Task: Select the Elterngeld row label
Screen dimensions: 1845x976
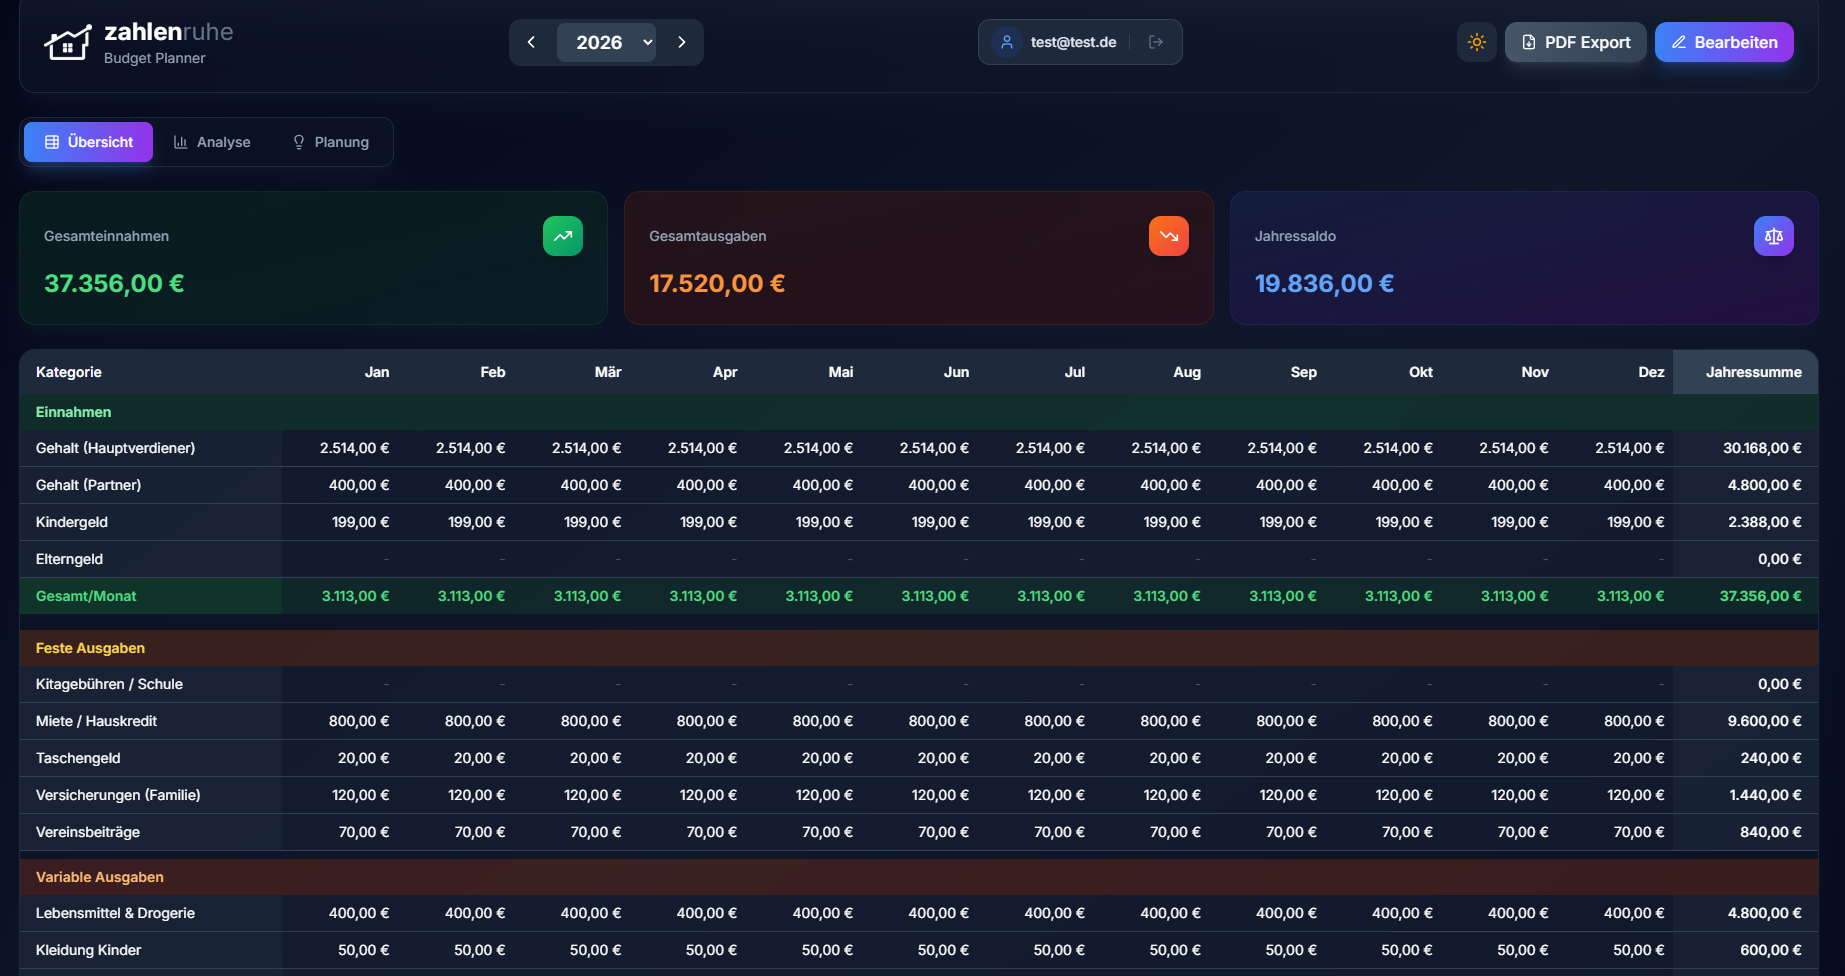Action: click(69, 558)
